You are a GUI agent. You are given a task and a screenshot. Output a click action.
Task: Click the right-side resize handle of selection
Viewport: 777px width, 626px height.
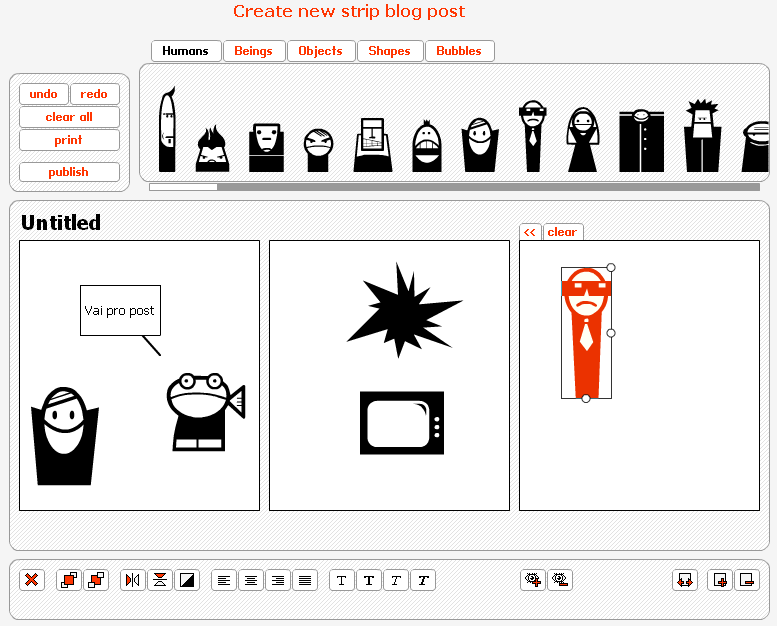611,333
